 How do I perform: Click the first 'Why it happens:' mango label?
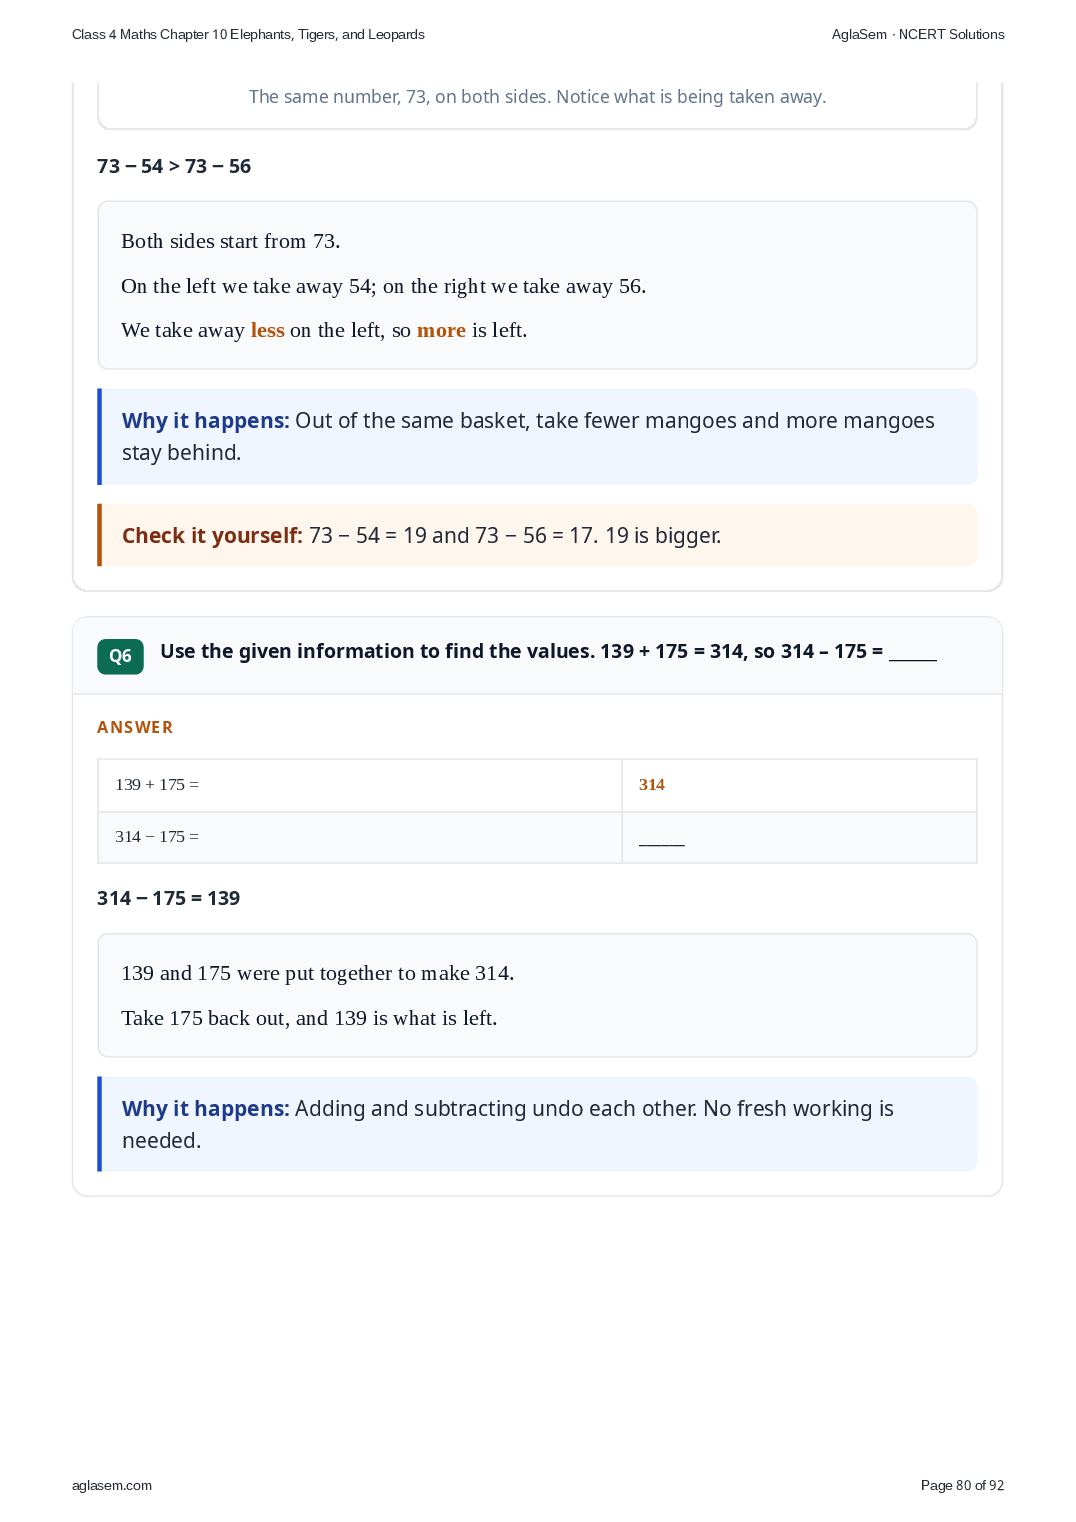[205, 420]
